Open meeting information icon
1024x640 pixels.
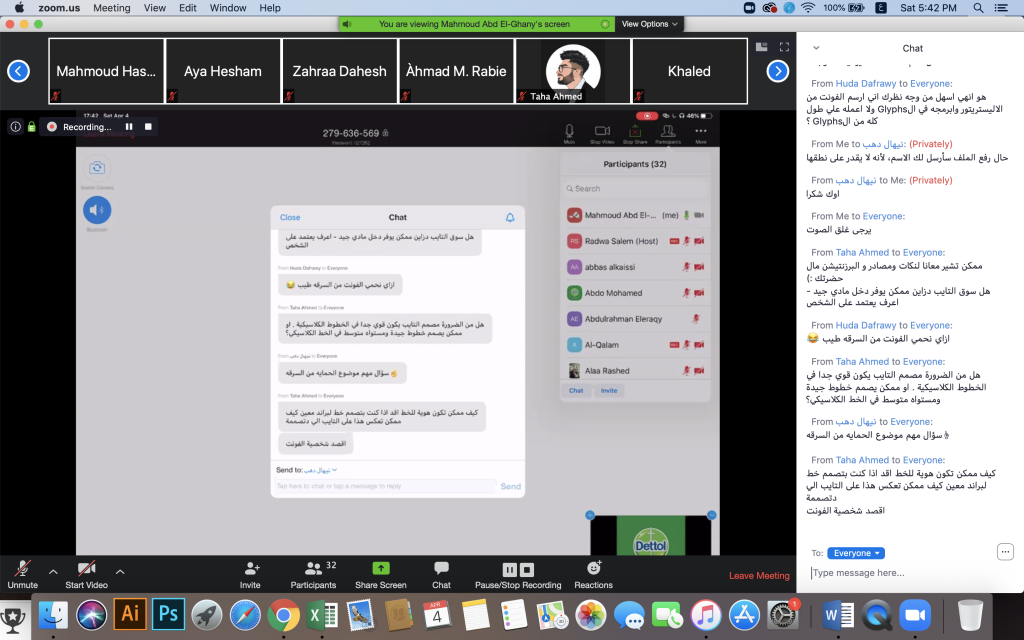coord(16,127)
